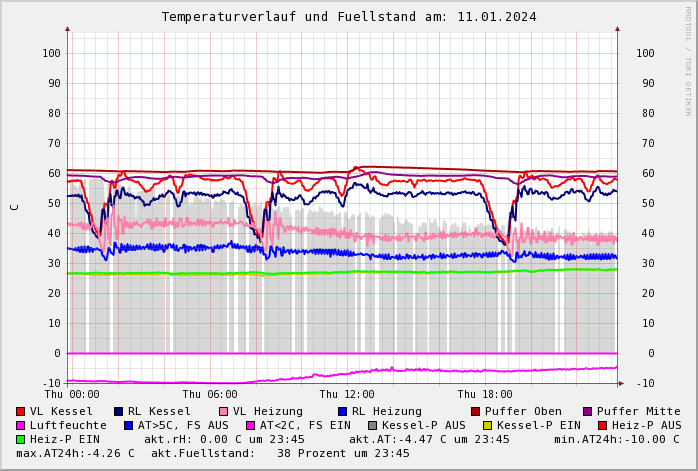Click the 'Puffer Oben' legend label
Screen dimensions: 698x471
coord(523,411)
